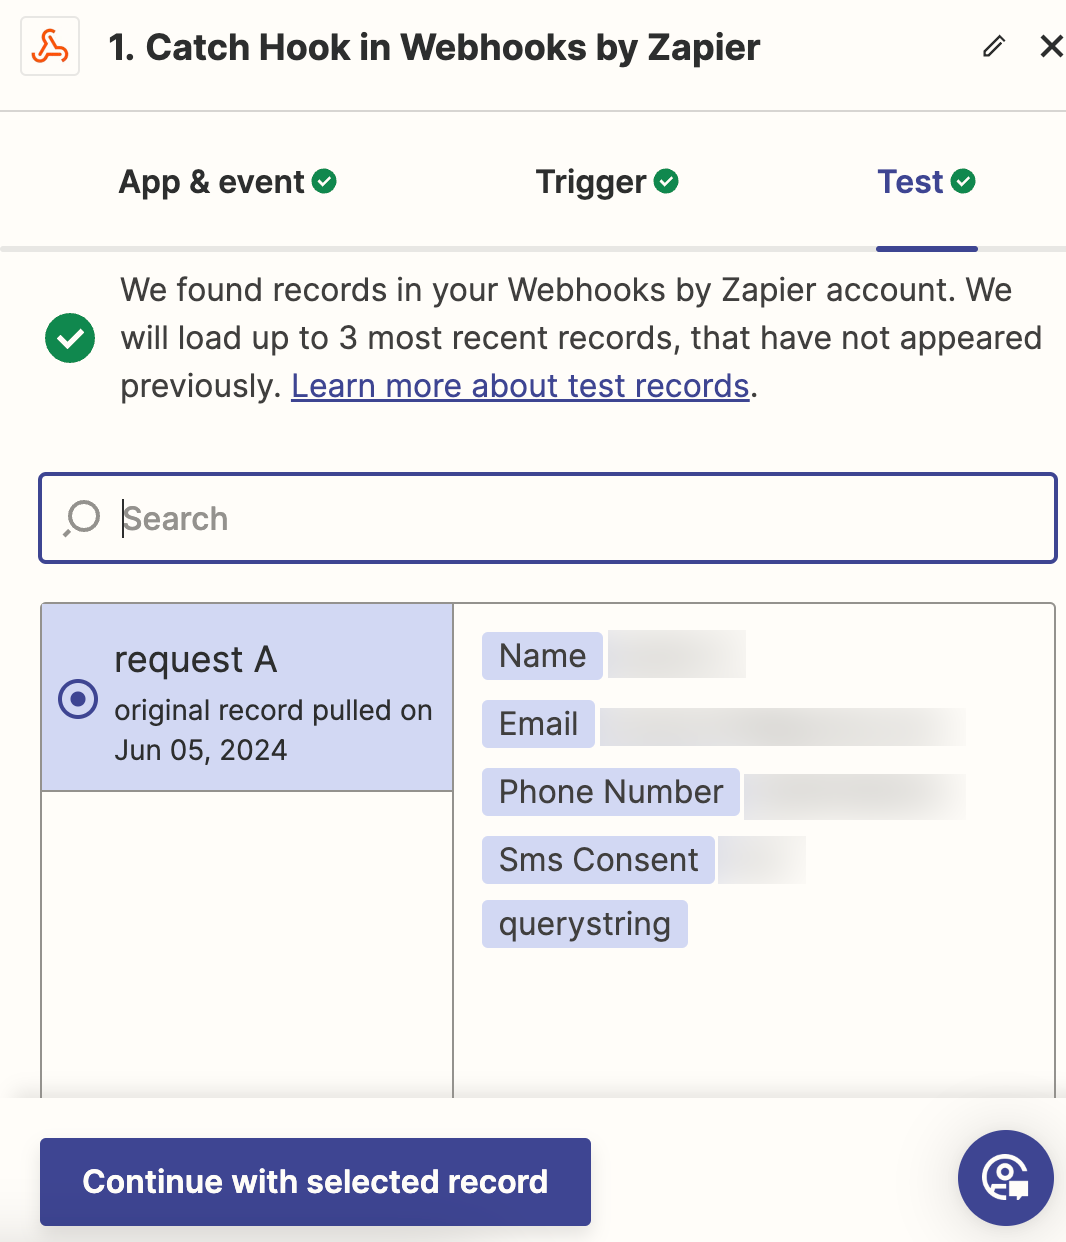
Task: Open Learn more about test records link
Action: pyautogui.click(x=520, y=386)
